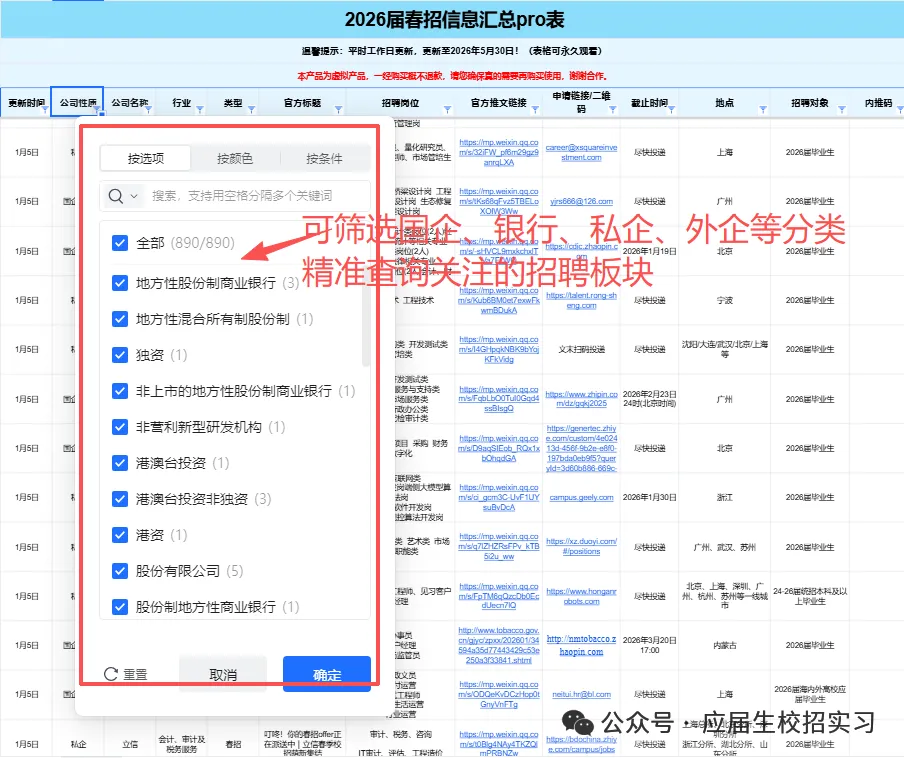Click the reset circular arrow icon
The height and width of the screenshot is (758, 904).
point(111,674)
